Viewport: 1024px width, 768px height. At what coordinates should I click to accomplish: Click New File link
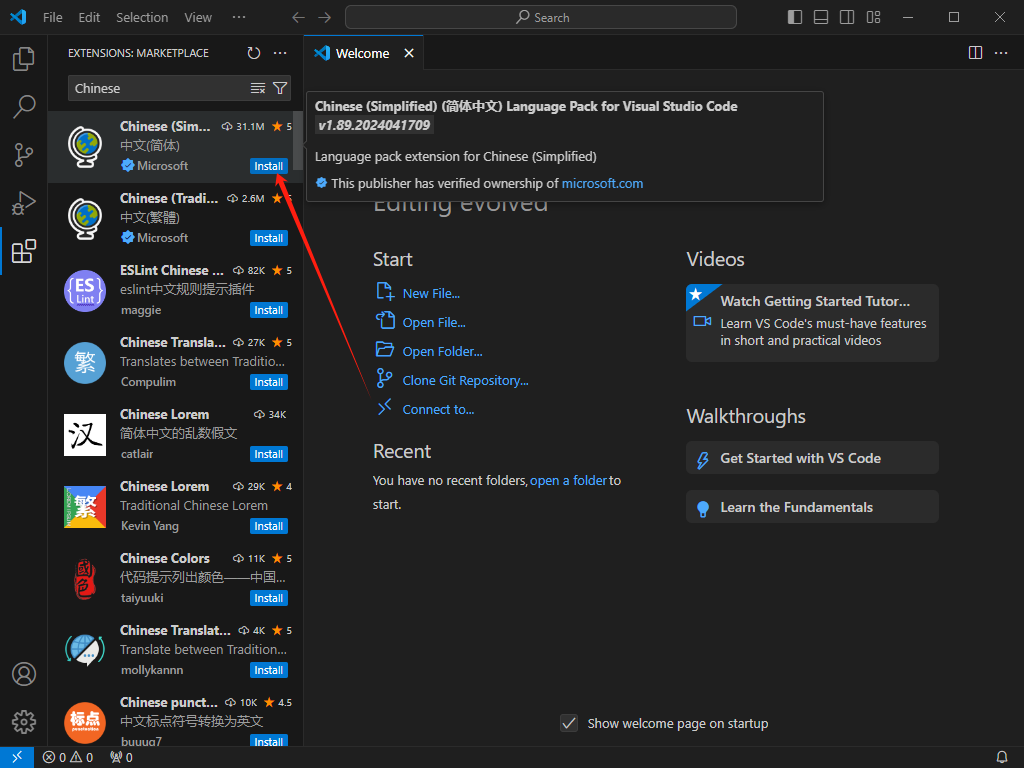point(431,293)
